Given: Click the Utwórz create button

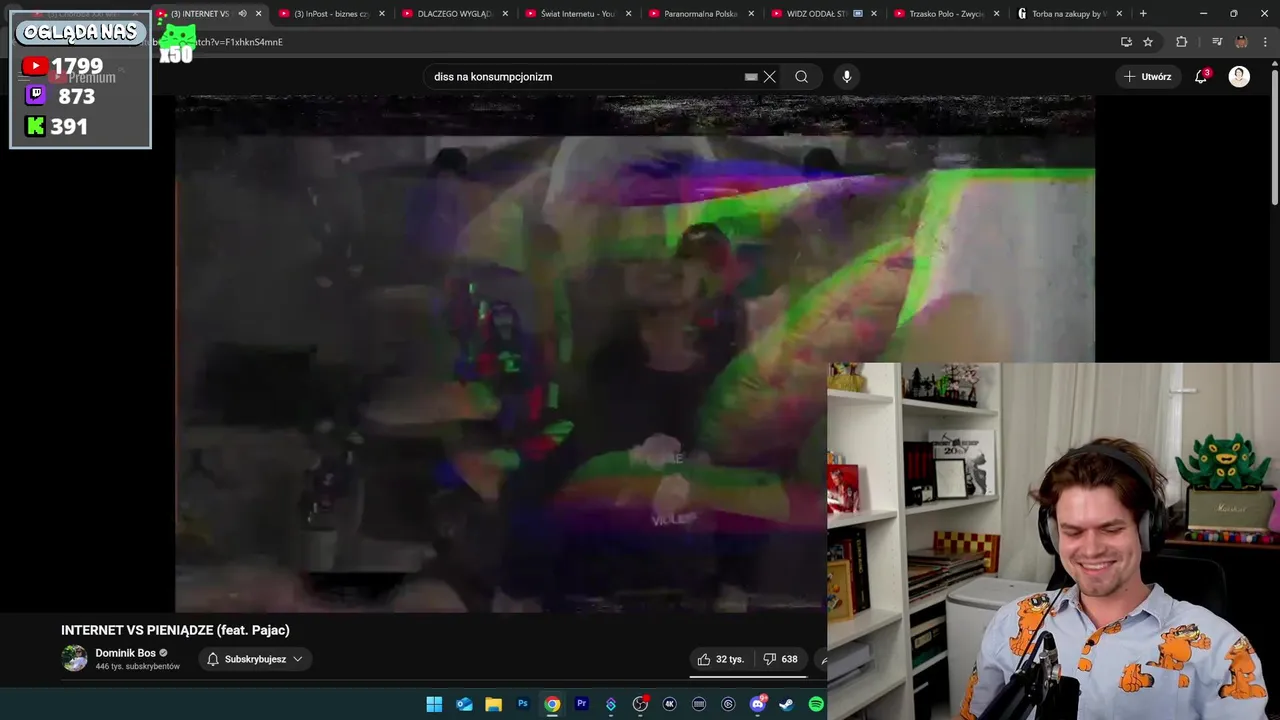Looking at the screenshot, I should [1148, 76].
